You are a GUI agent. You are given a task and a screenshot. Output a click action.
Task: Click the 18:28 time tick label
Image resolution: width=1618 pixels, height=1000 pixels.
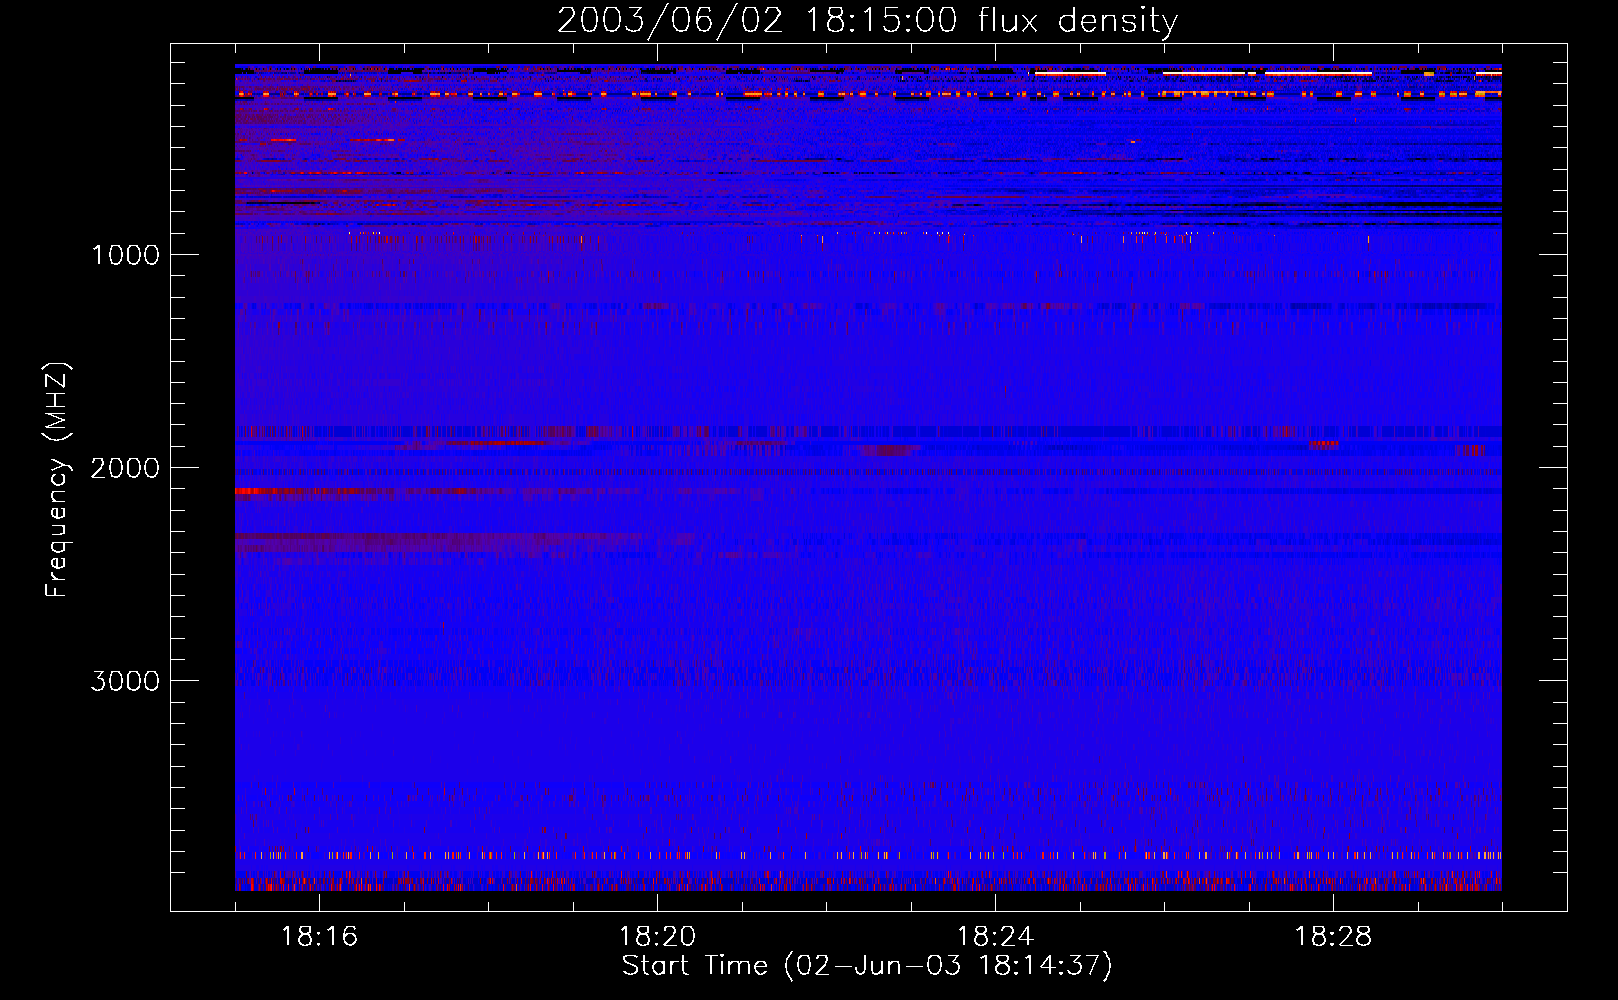[x=1333, y=937]
